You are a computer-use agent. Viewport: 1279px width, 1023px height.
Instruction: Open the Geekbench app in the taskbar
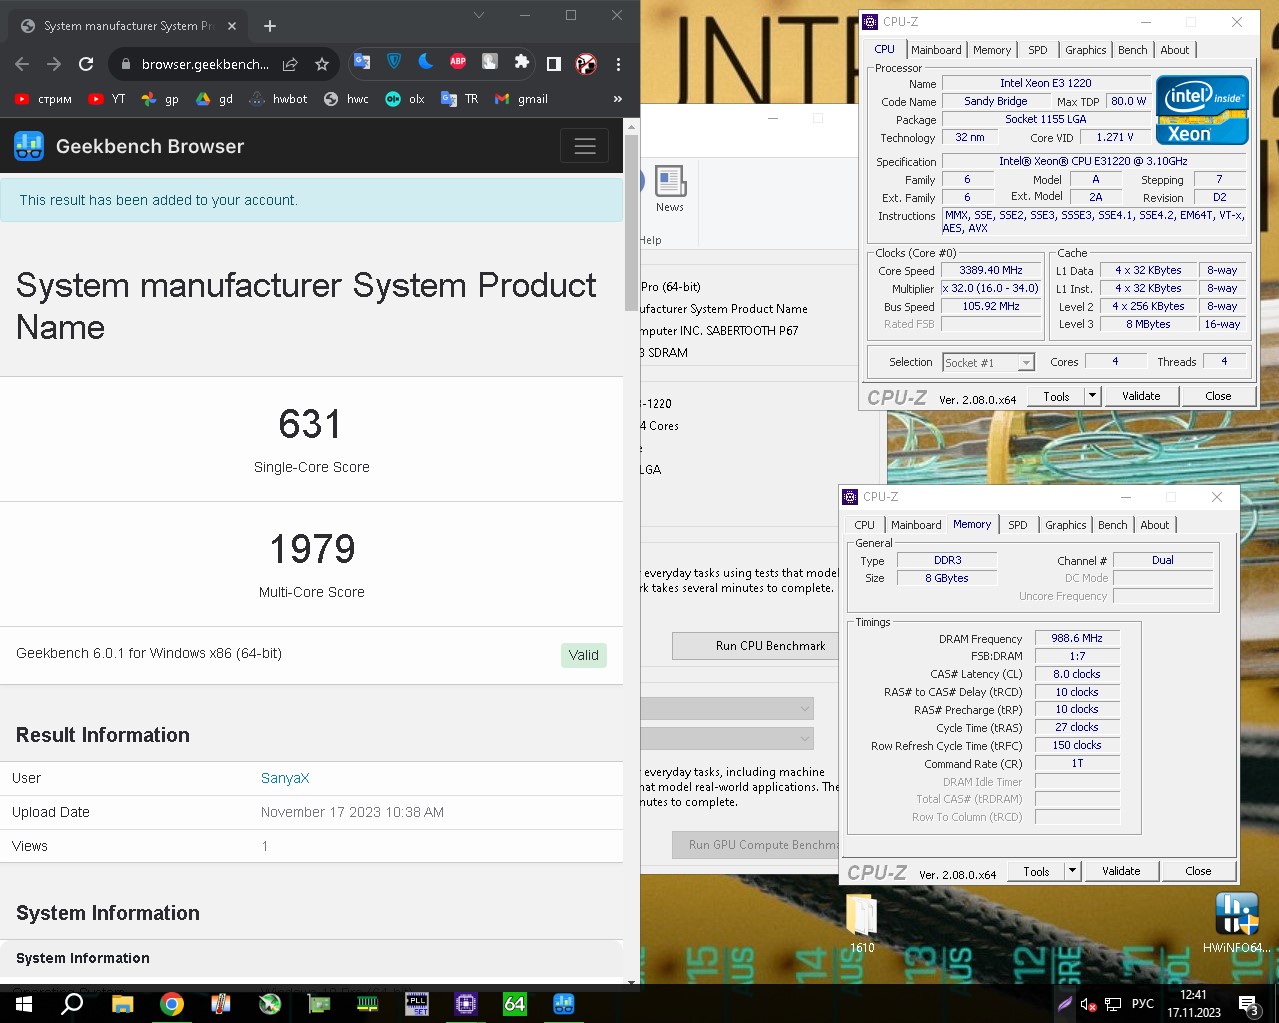pyautogui.click(x=564, y=1003)
